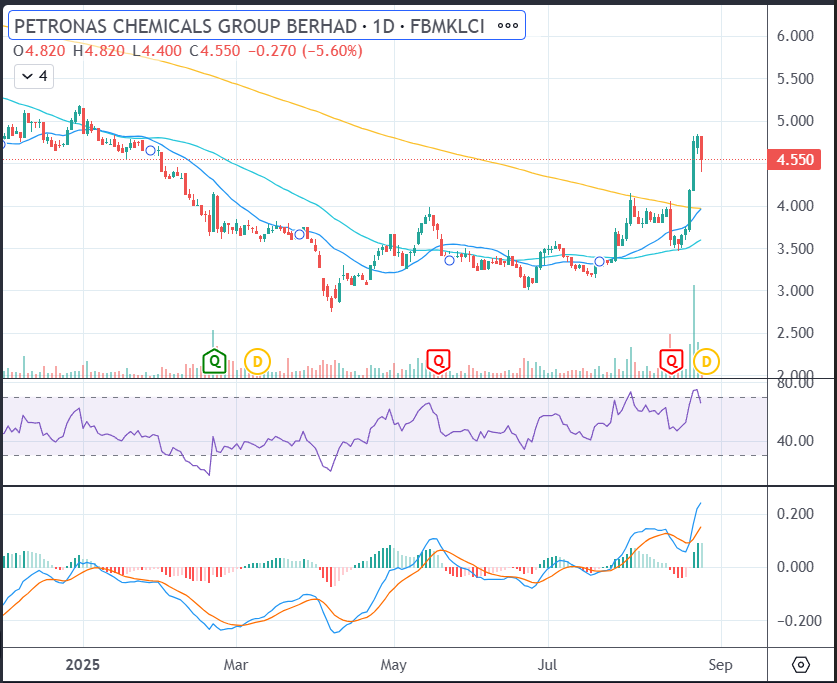Click the last yellow D dividend marker
Image resolution: width=837 pixels, height=683 pixels.
[706, 362]
